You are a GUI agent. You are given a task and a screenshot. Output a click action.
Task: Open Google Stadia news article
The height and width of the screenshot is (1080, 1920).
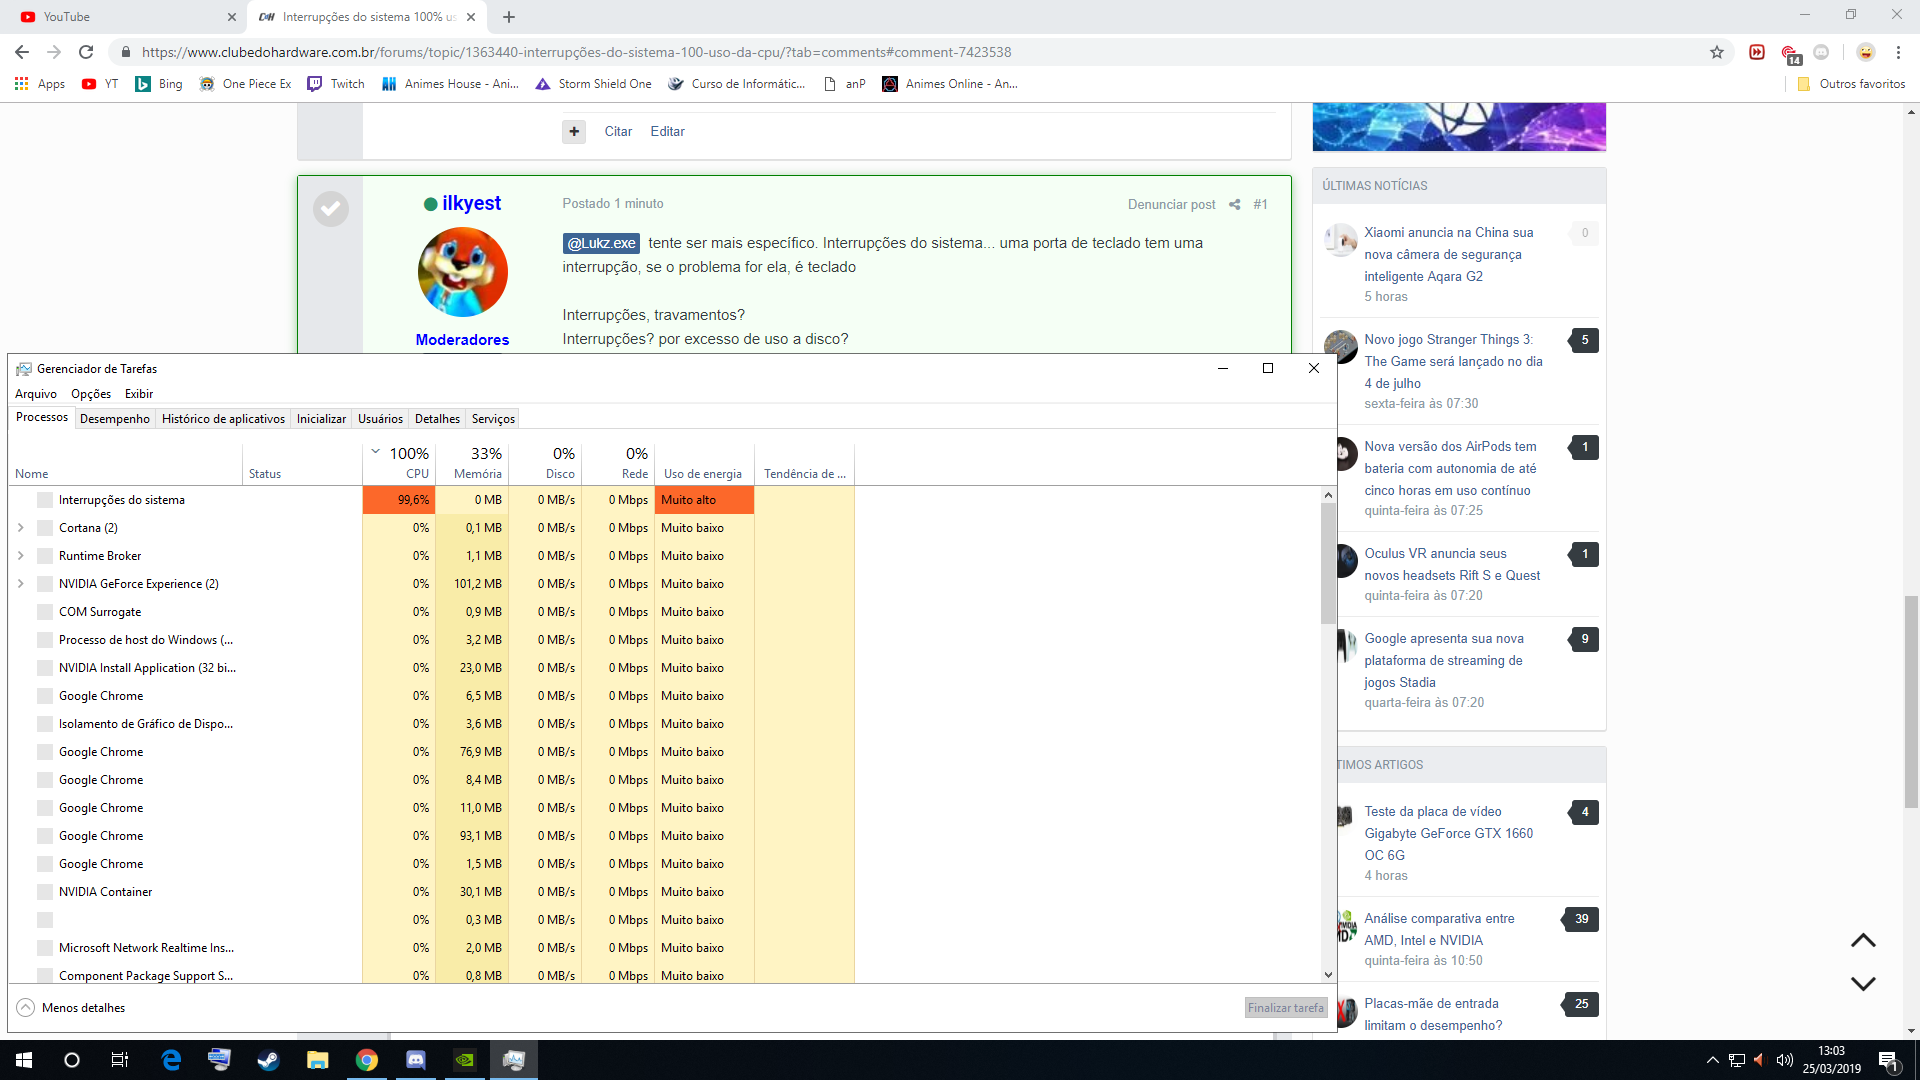coord(1444,660)
